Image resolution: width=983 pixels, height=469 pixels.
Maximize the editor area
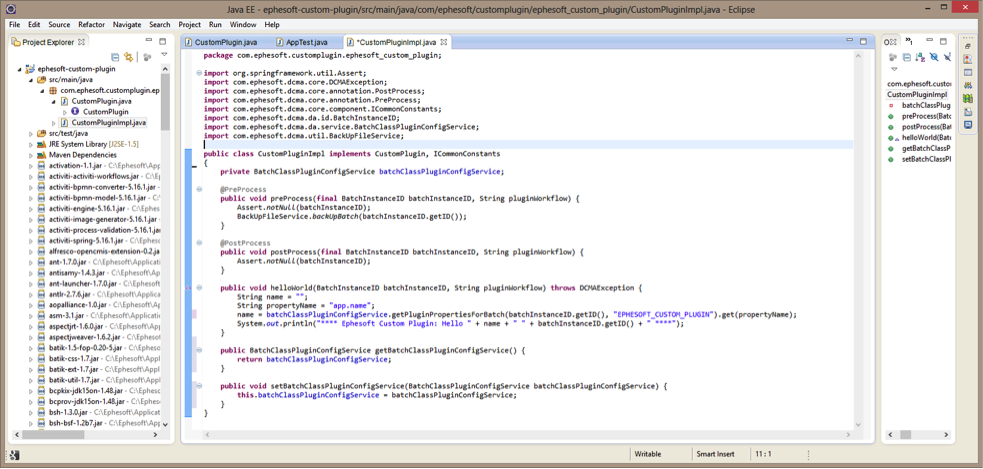(x=863, y=42)
